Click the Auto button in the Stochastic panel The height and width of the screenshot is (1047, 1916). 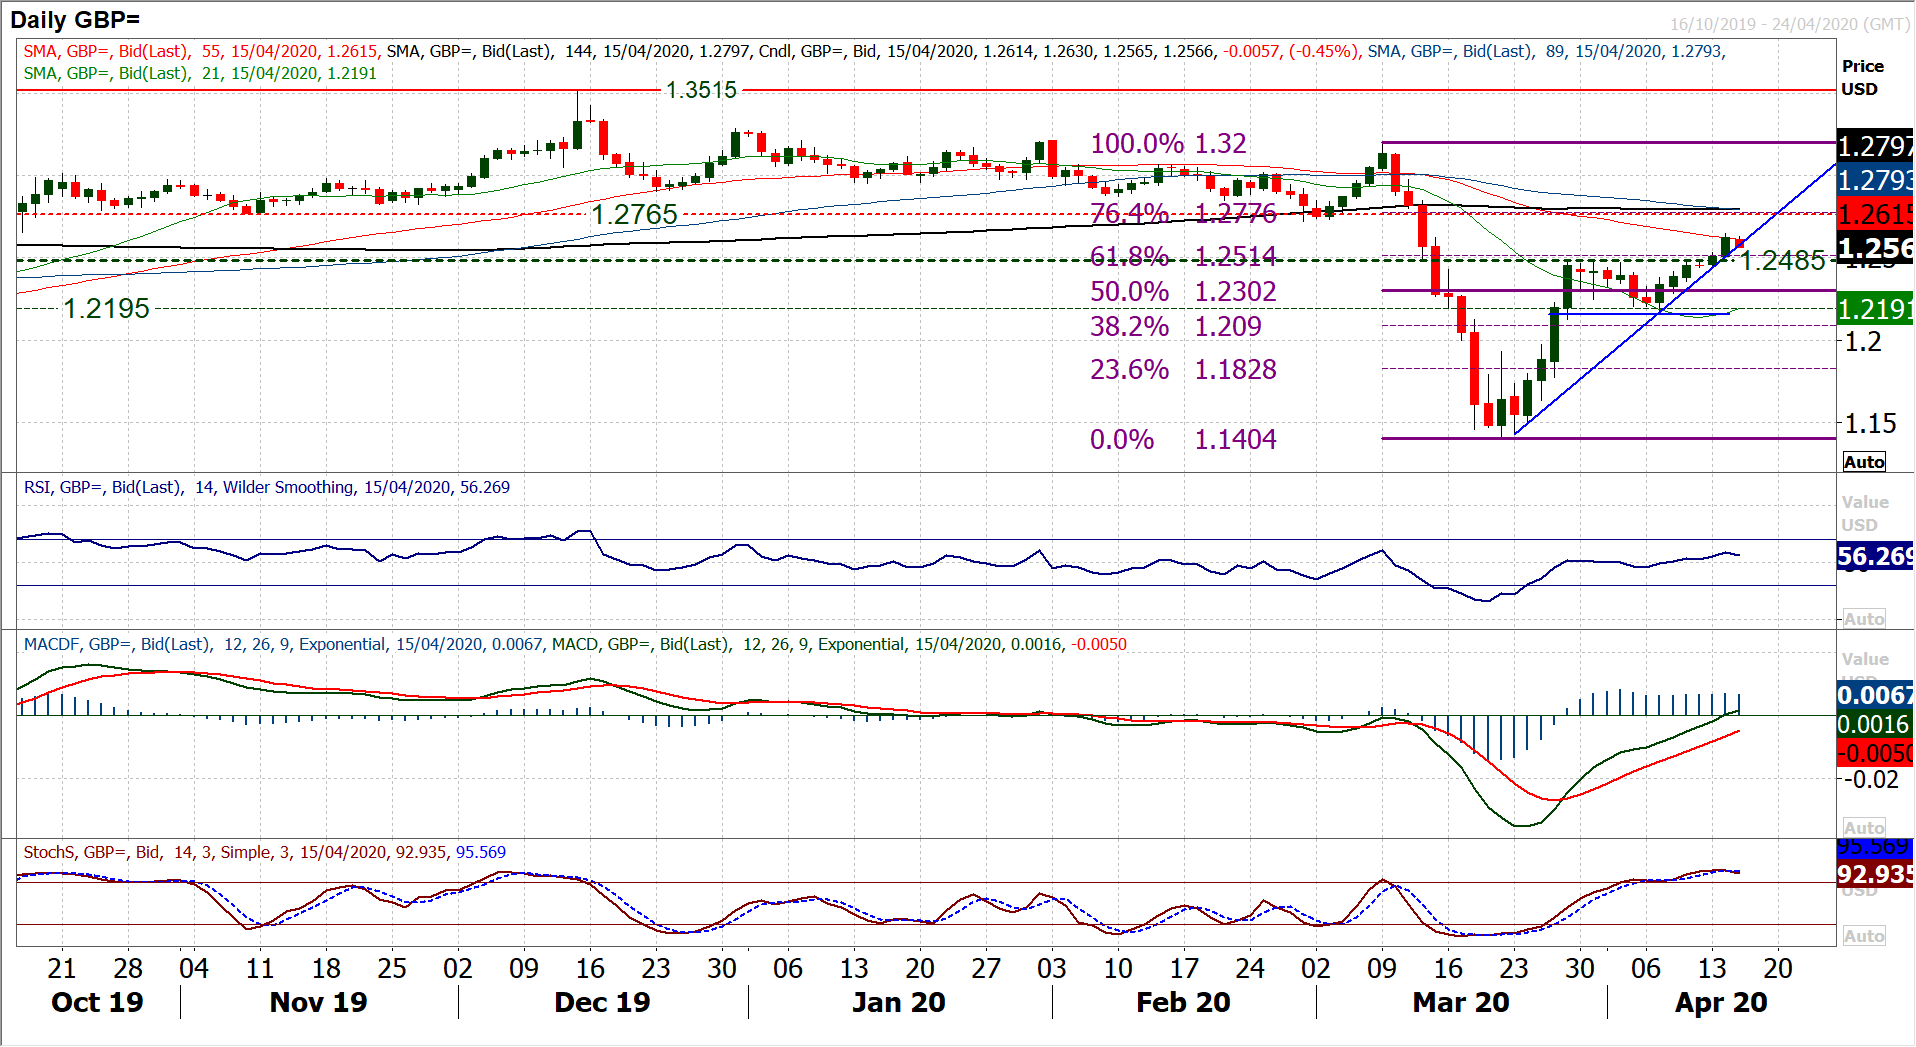1864,936
